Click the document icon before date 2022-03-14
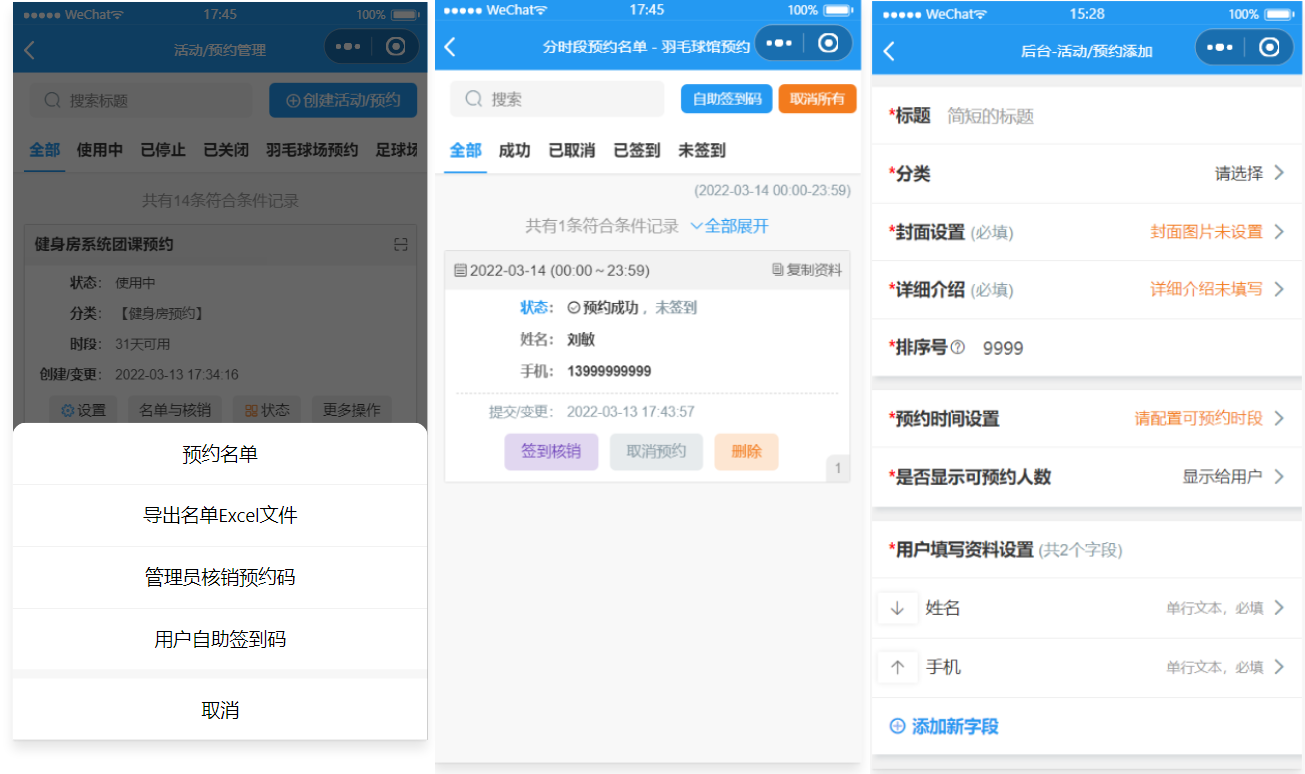1305x774 pixels. click(x=458, y=272)
